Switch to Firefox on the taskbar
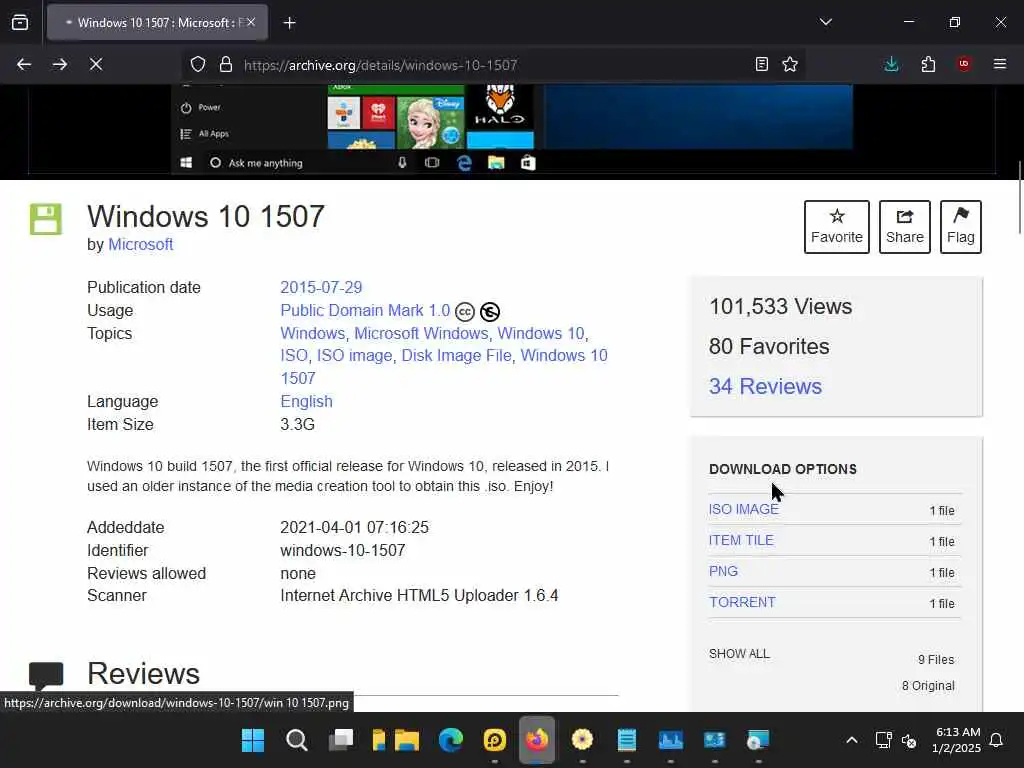The width and height of the screenshot is (1024, 768). (537, 740)
